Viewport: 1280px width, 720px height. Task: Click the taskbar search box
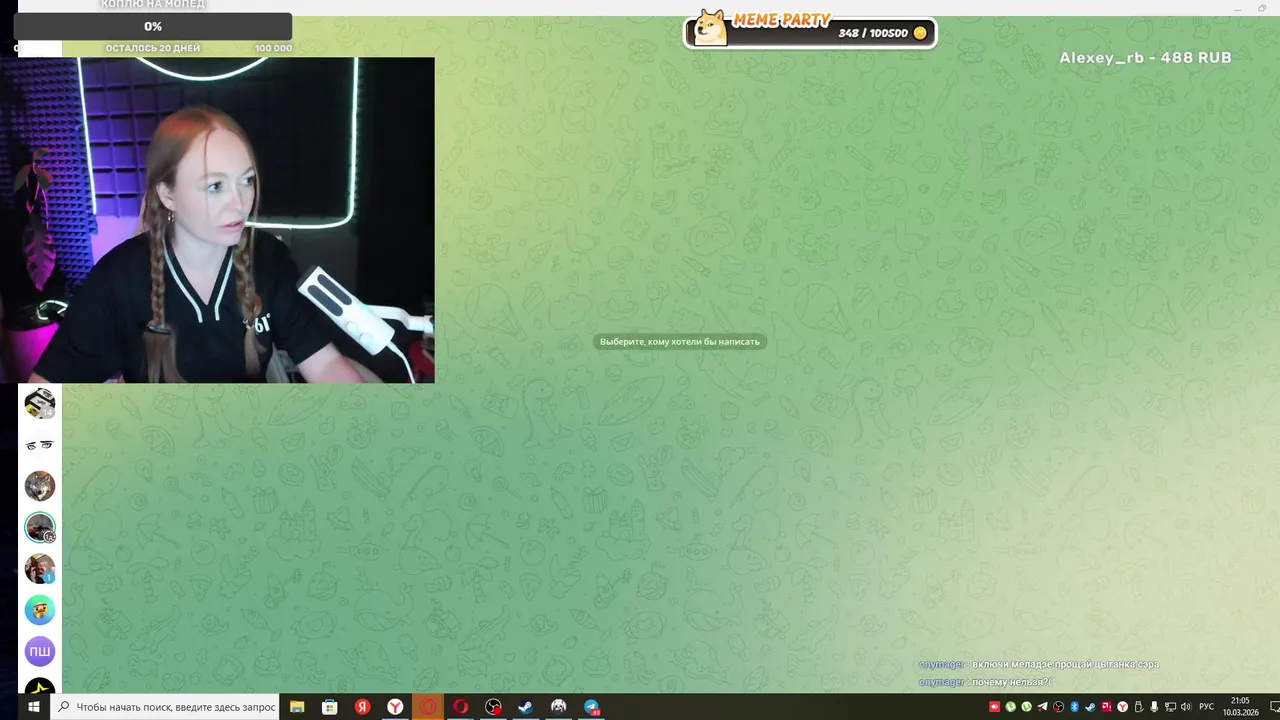tap(164, 707)
